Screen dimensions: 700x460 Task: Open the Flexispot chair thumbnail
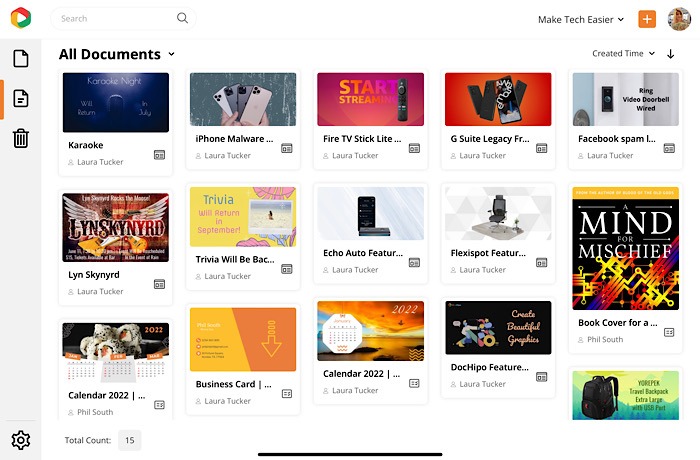pos(498,213)
